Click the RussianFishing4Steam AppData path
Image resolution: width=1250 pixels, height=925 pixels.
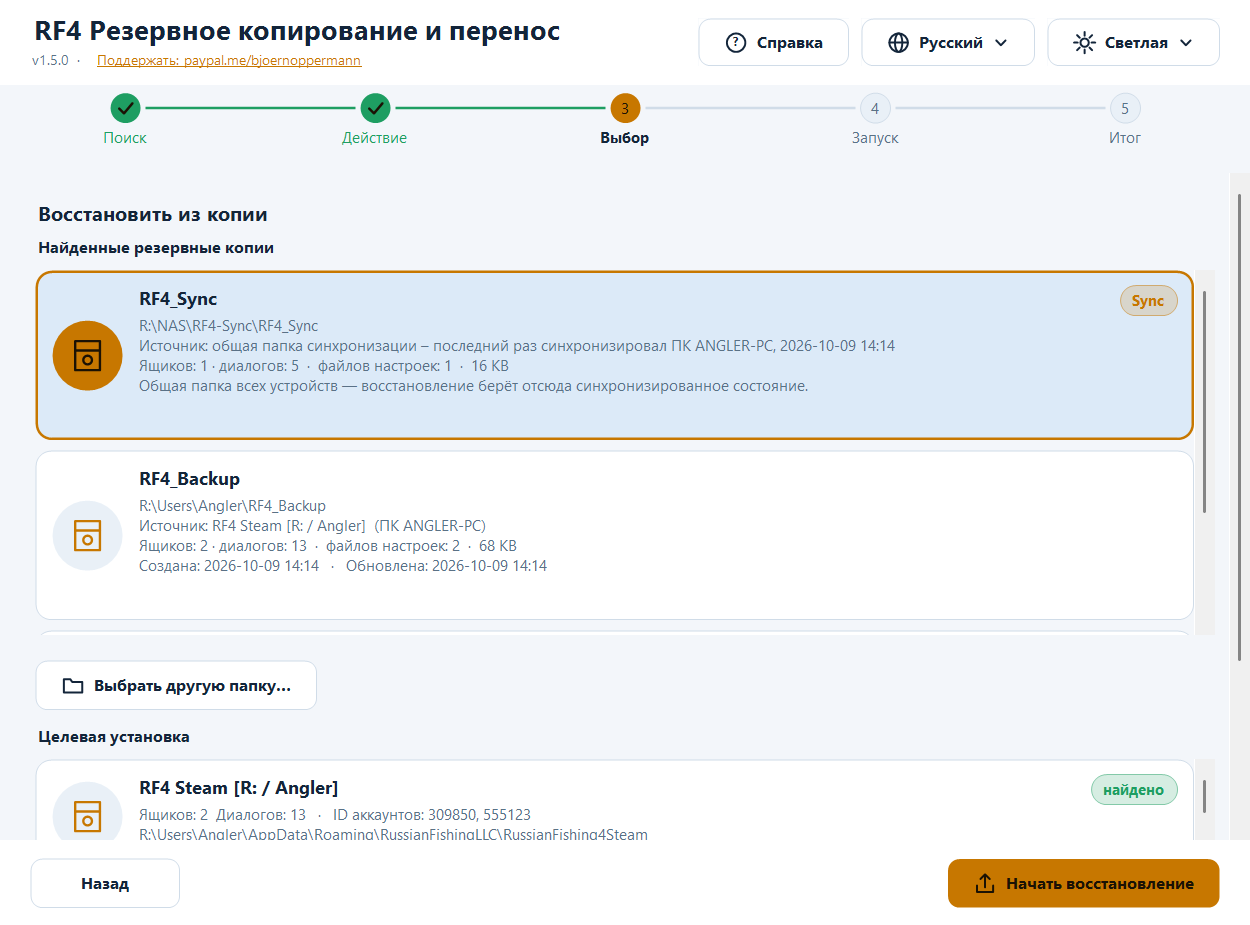tap(393, 834)
